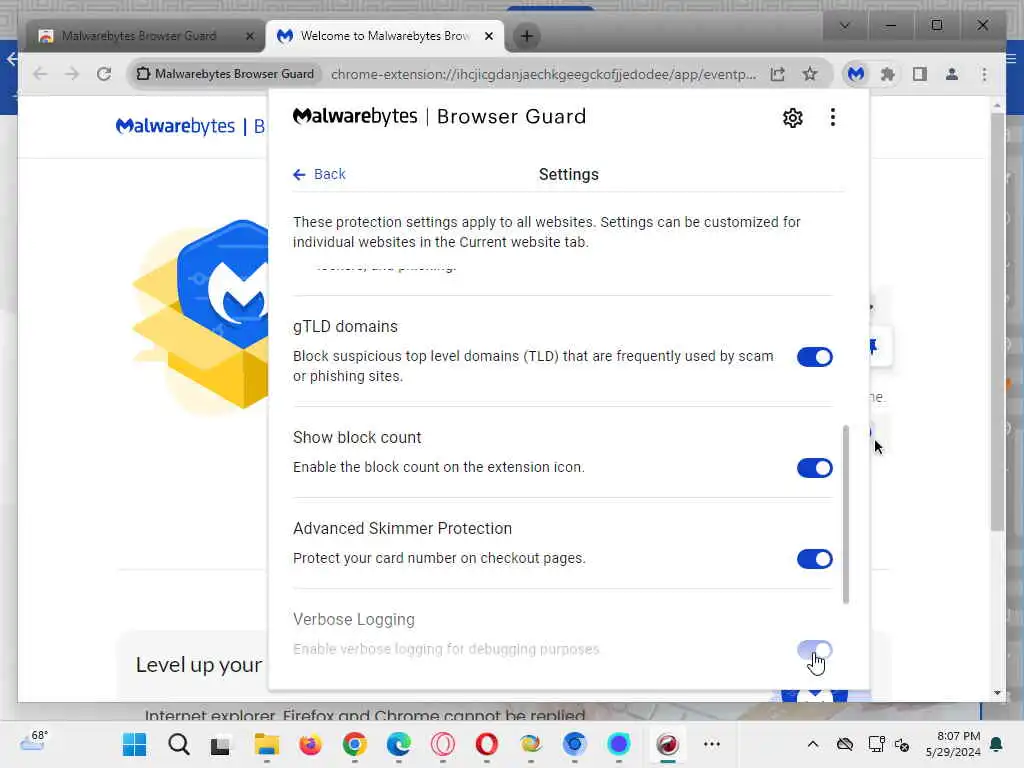Click the Malwarebytes extension icon in toolbar

[856, 74]
